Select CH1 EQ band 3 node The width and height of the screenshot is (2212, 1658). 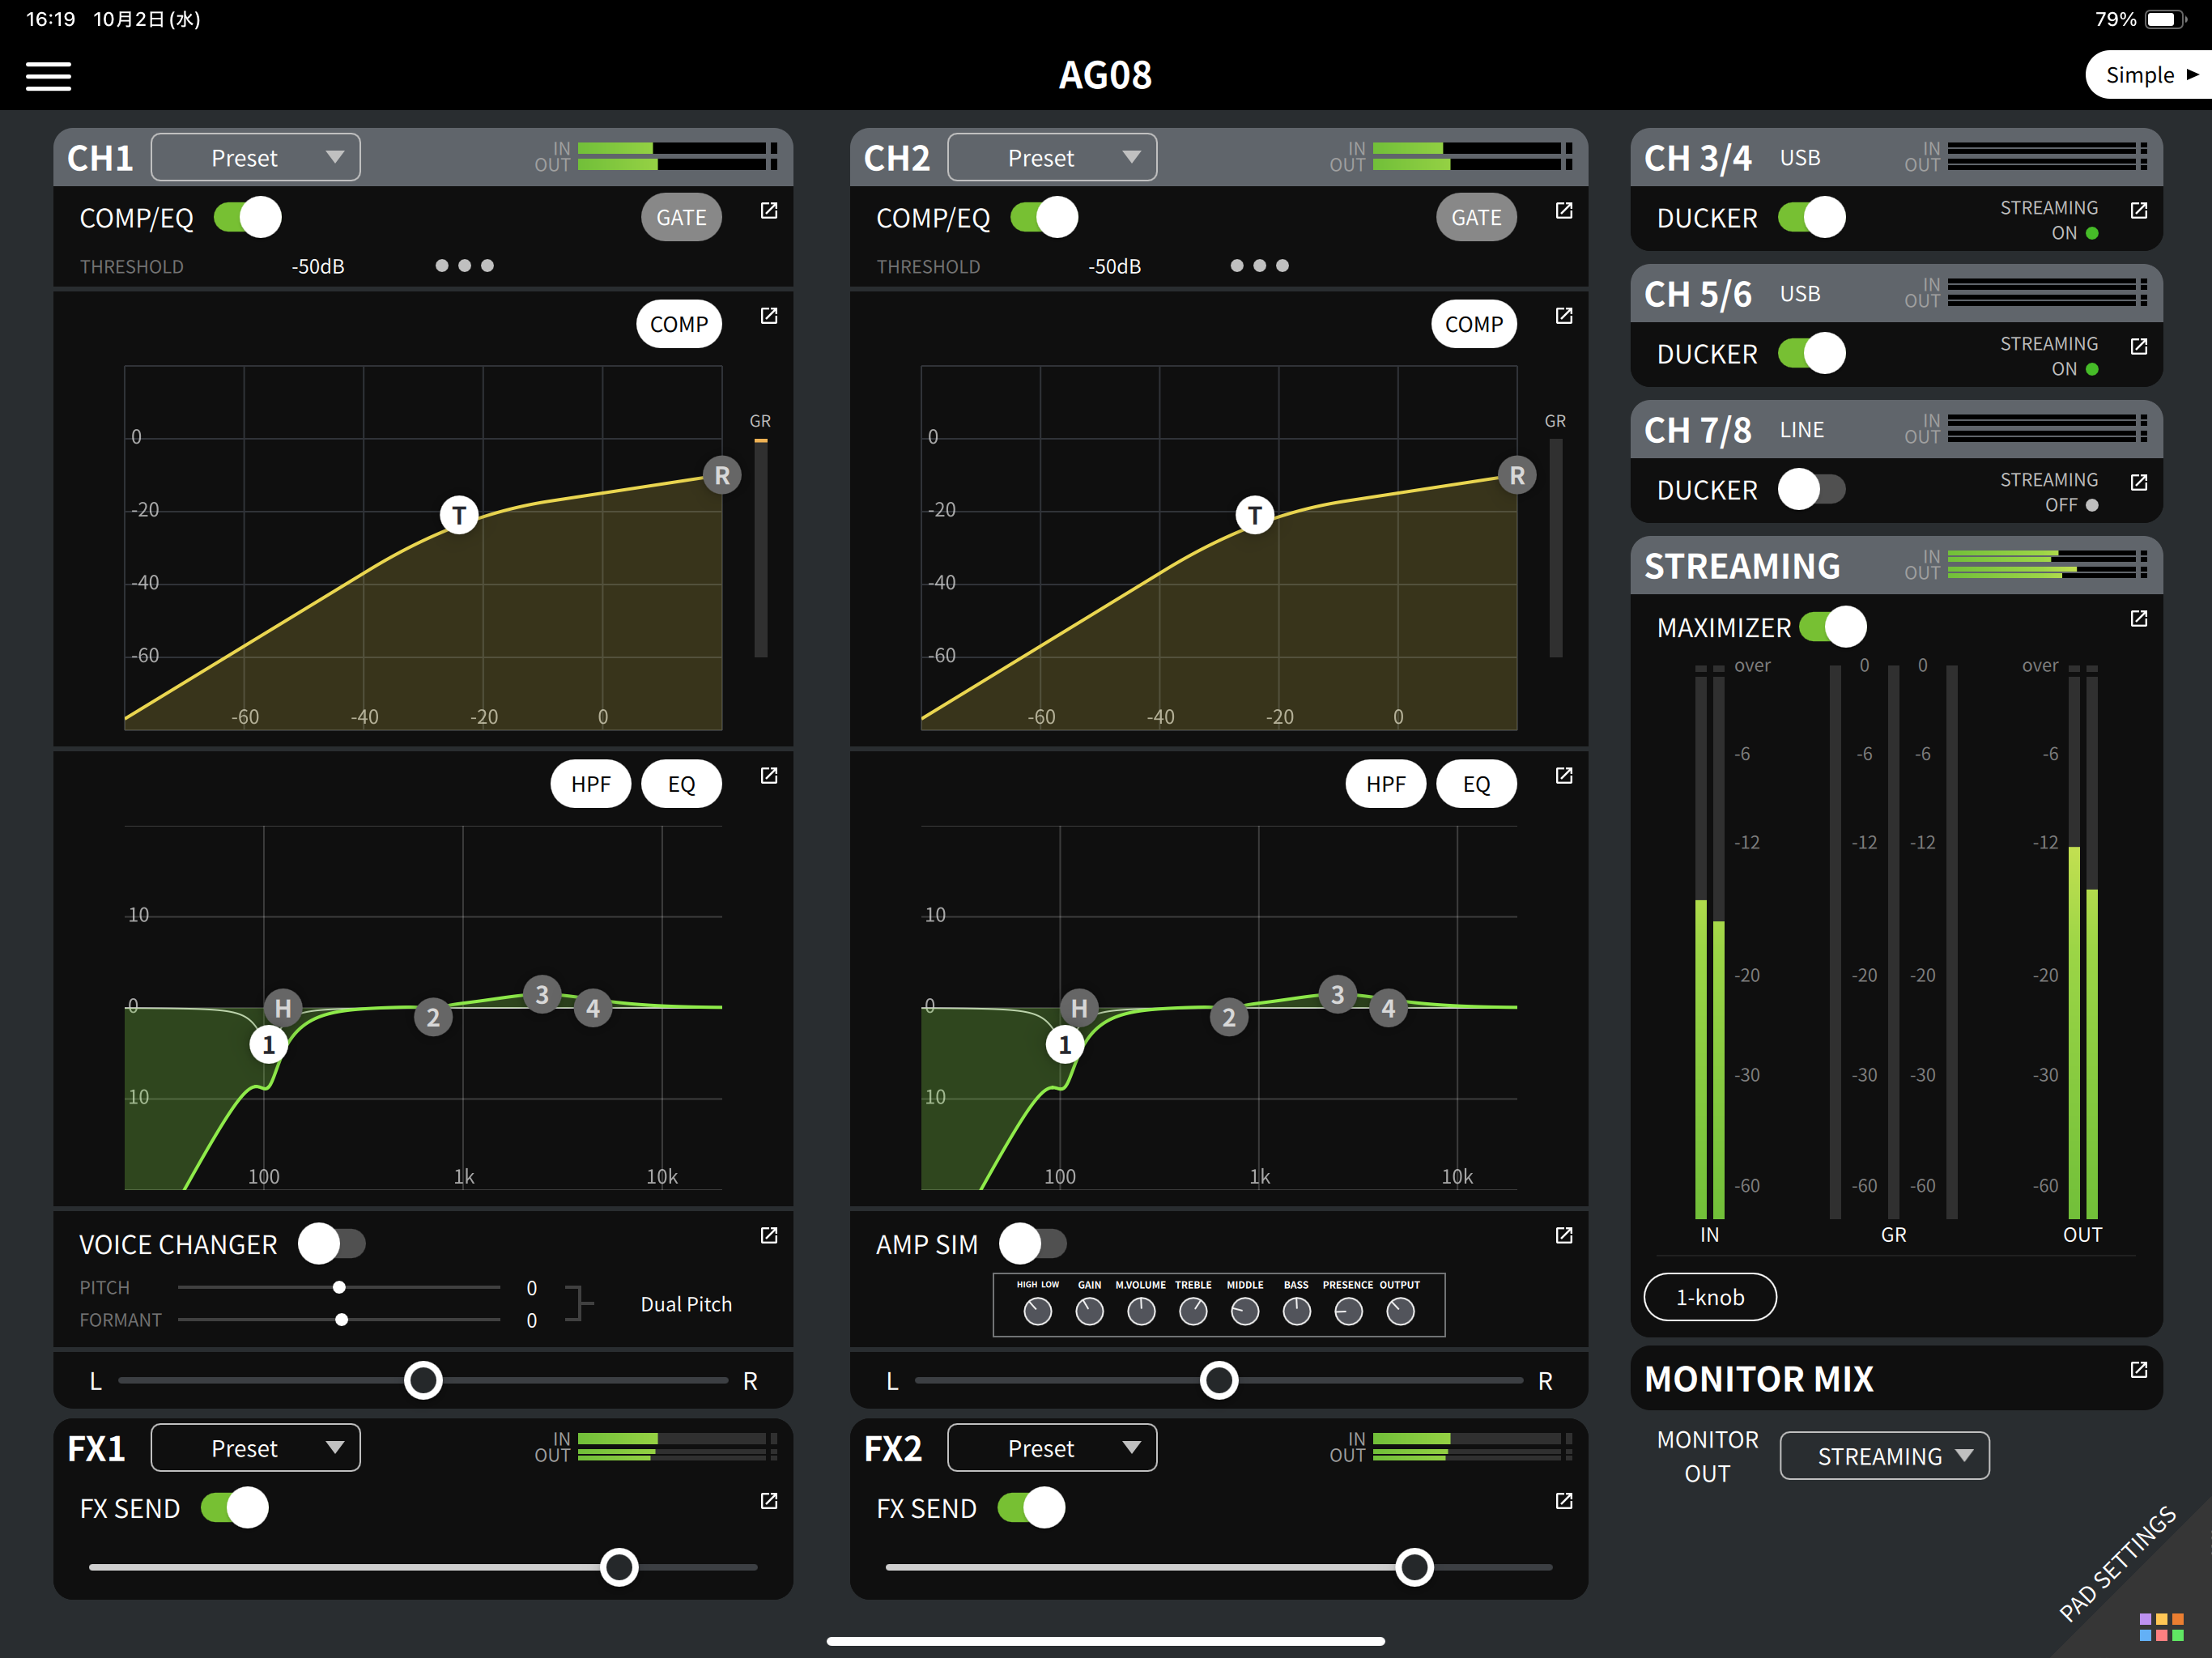click(542, 994)
